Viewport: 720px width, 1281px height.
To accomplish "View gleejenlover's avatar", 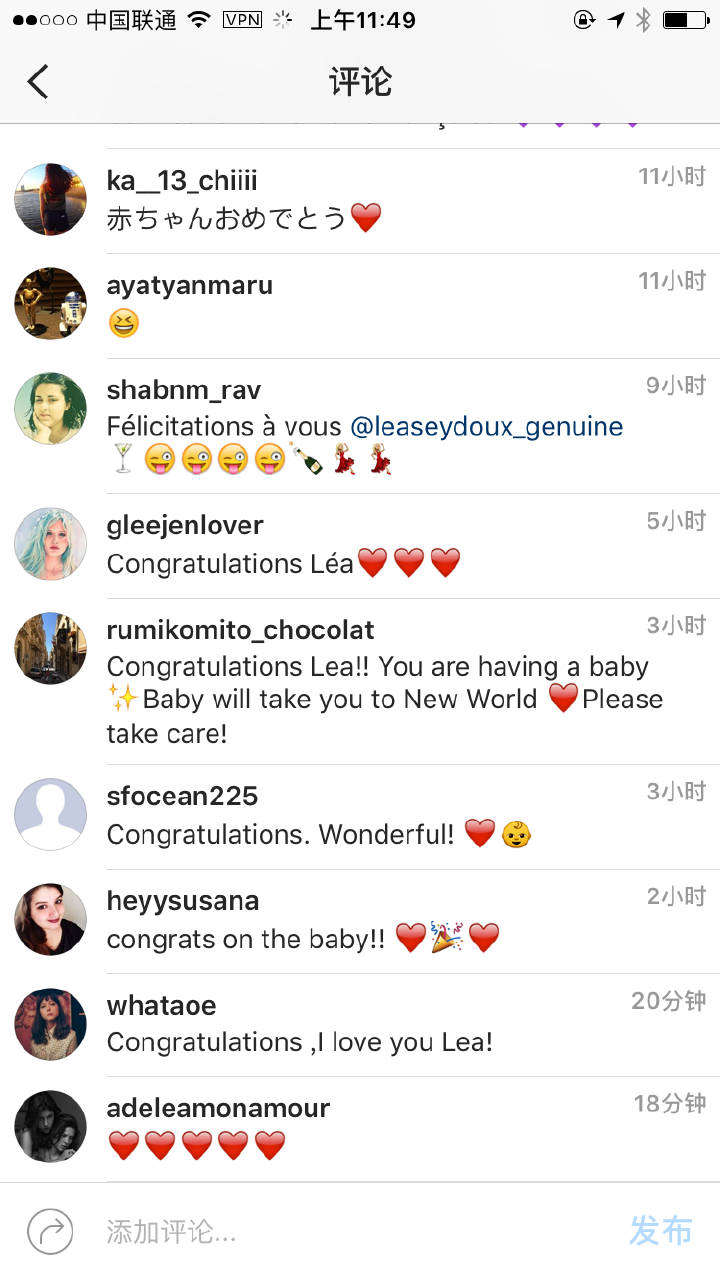I will tap(50, 543).
